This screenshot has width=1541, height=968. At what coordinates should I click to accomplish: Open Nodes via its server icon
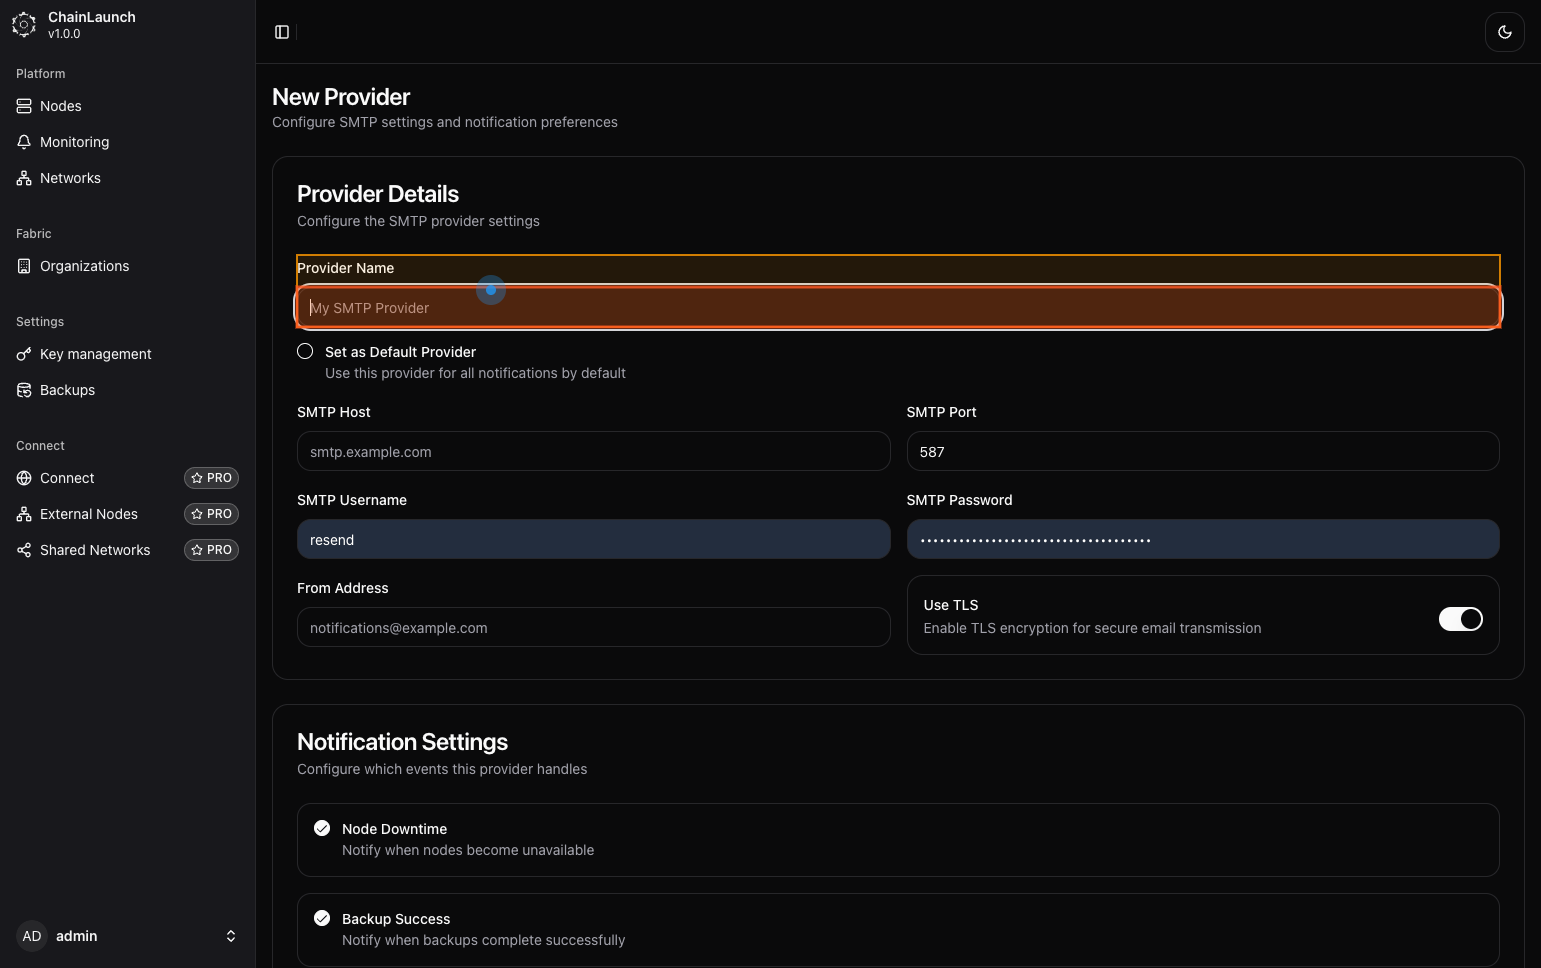coord(24,106)
